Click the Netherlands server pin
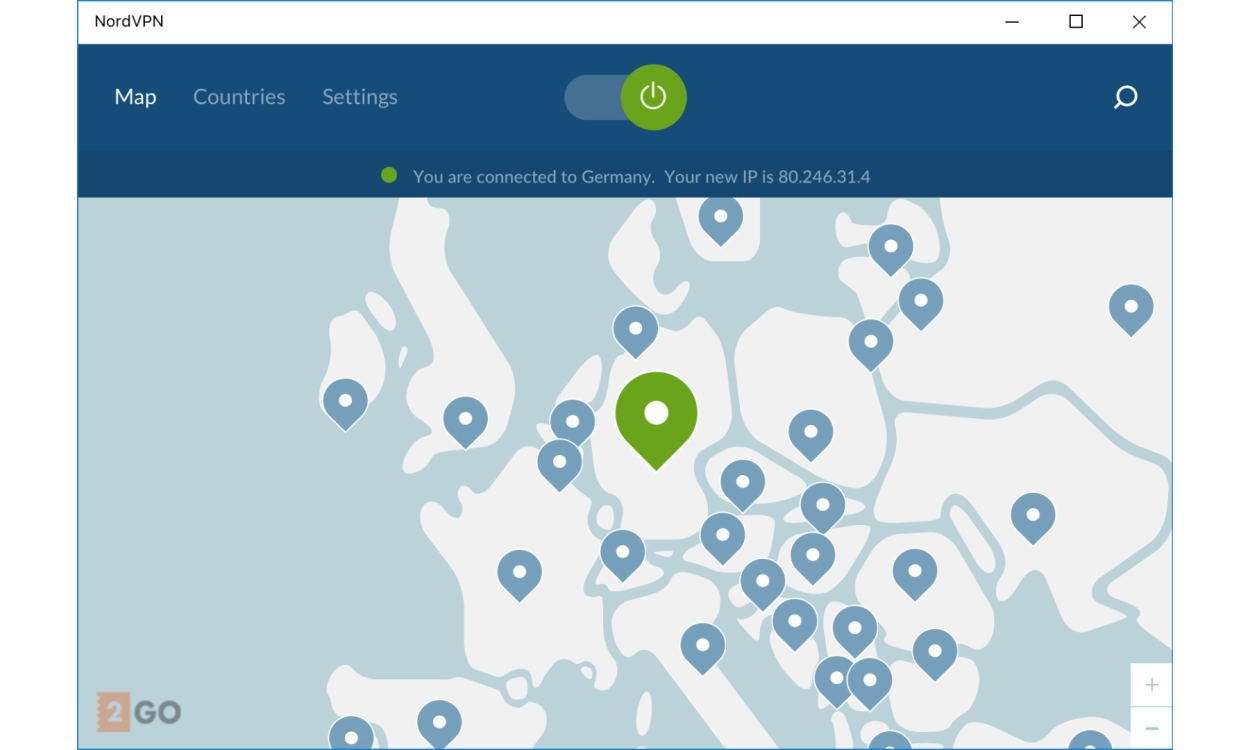This screenshot has width=1250, height=750. 572,421
